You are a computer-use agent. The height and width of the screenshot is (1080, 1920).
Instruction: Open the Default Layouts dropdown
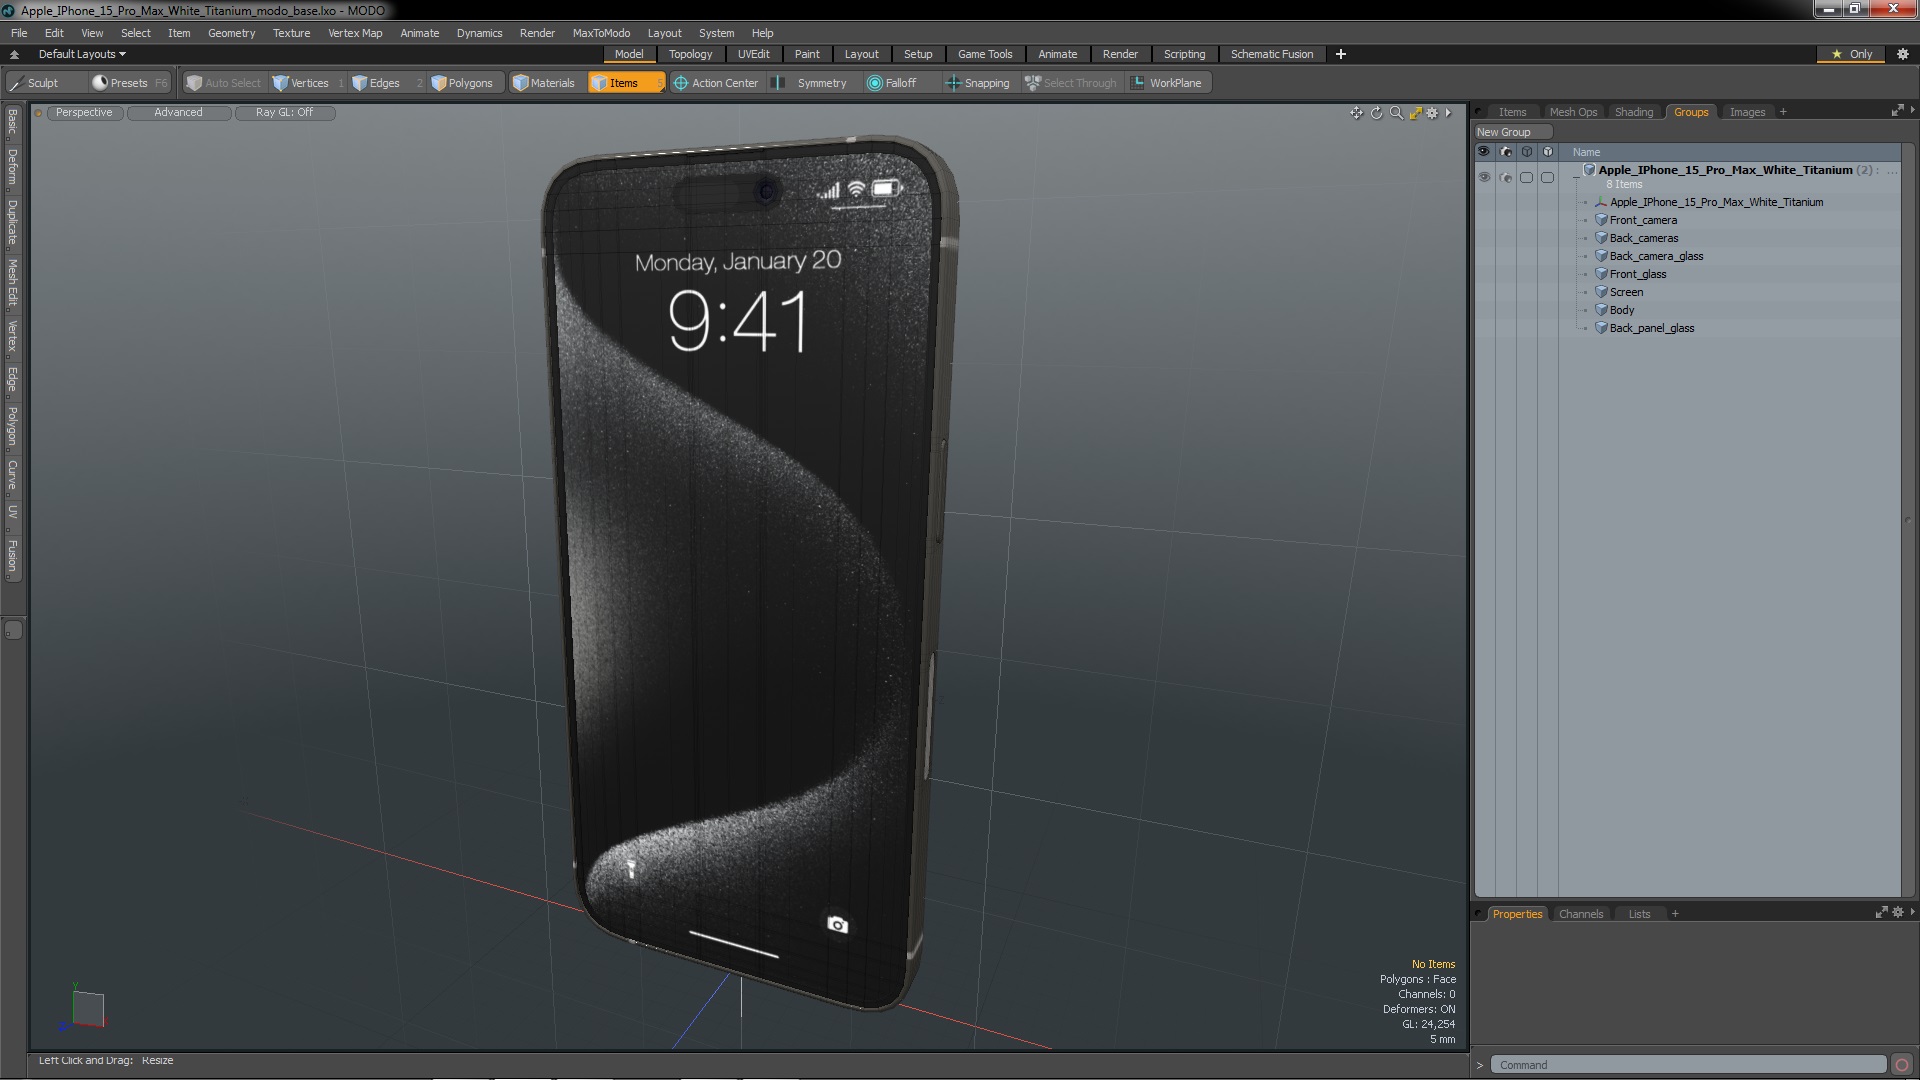click(82, 54)
